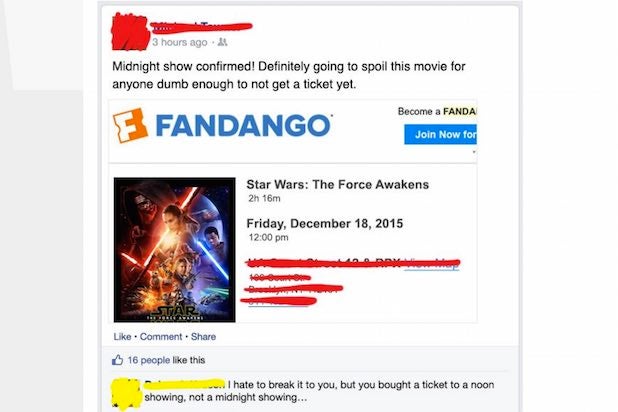618x412 pixels.
Task: Click the FANDANGO blue wordmark
Action: 244,126
